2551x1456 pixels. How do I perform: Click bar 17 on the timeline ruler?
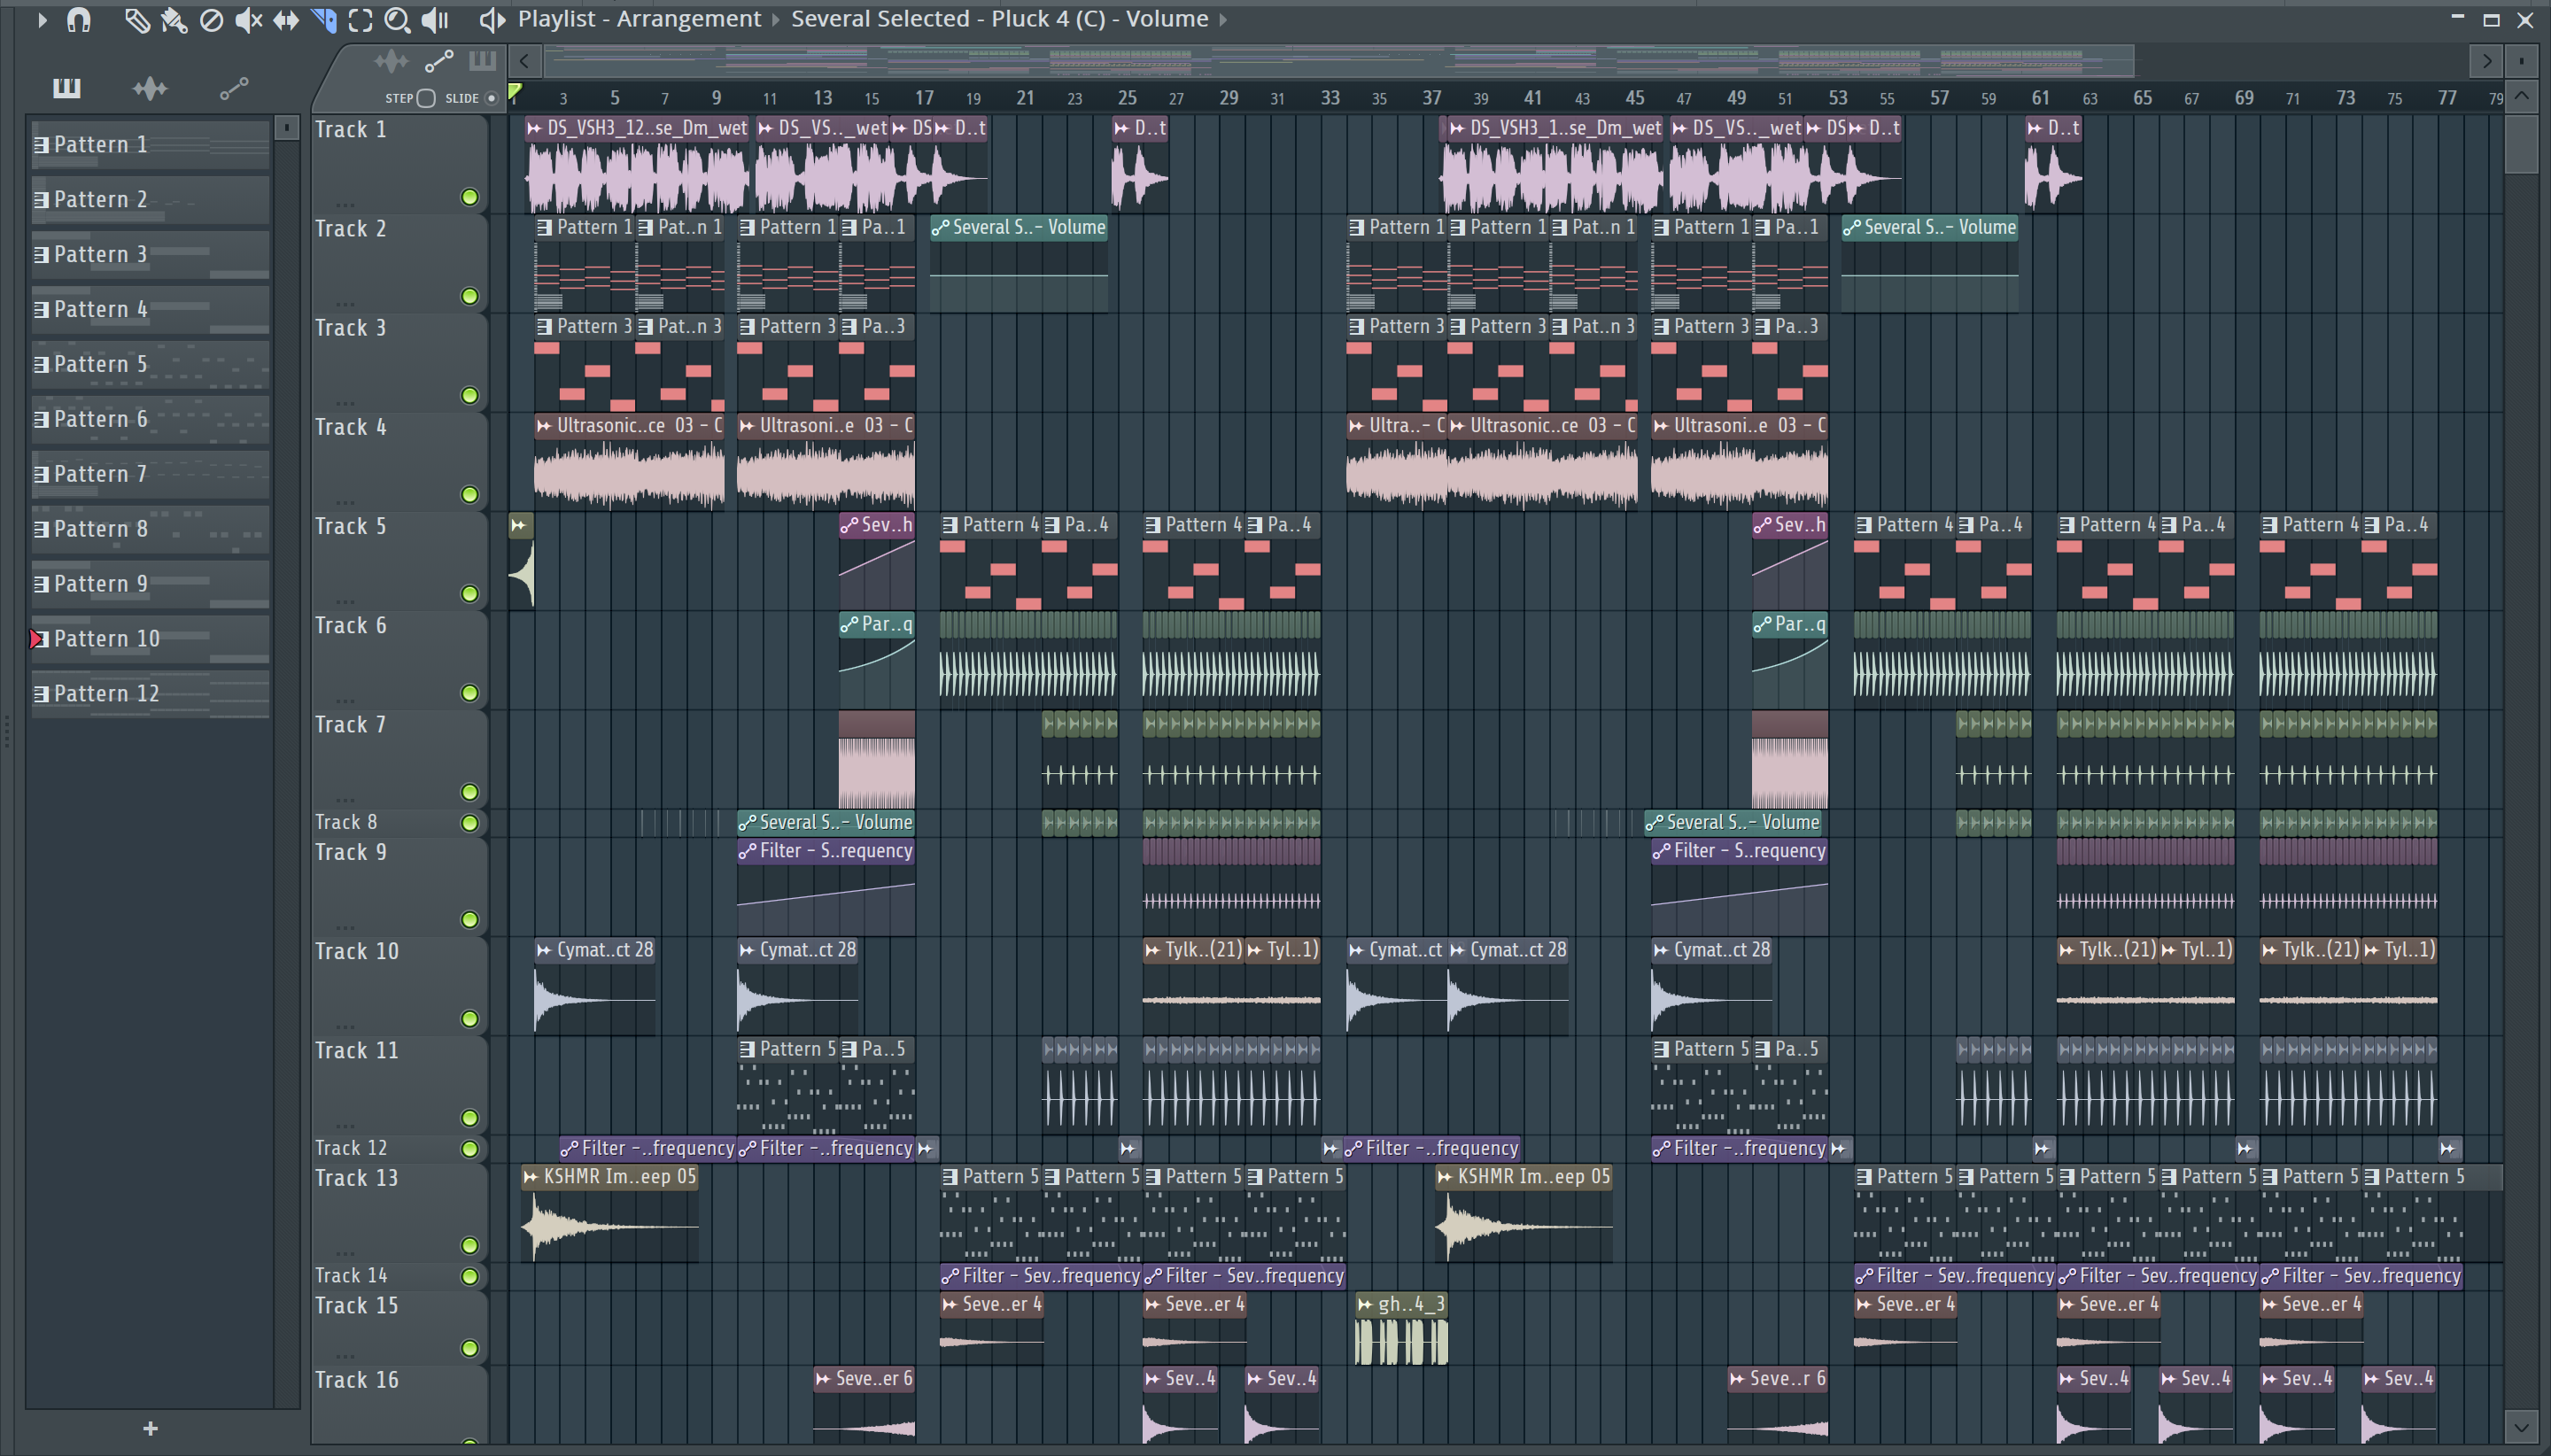924,98
